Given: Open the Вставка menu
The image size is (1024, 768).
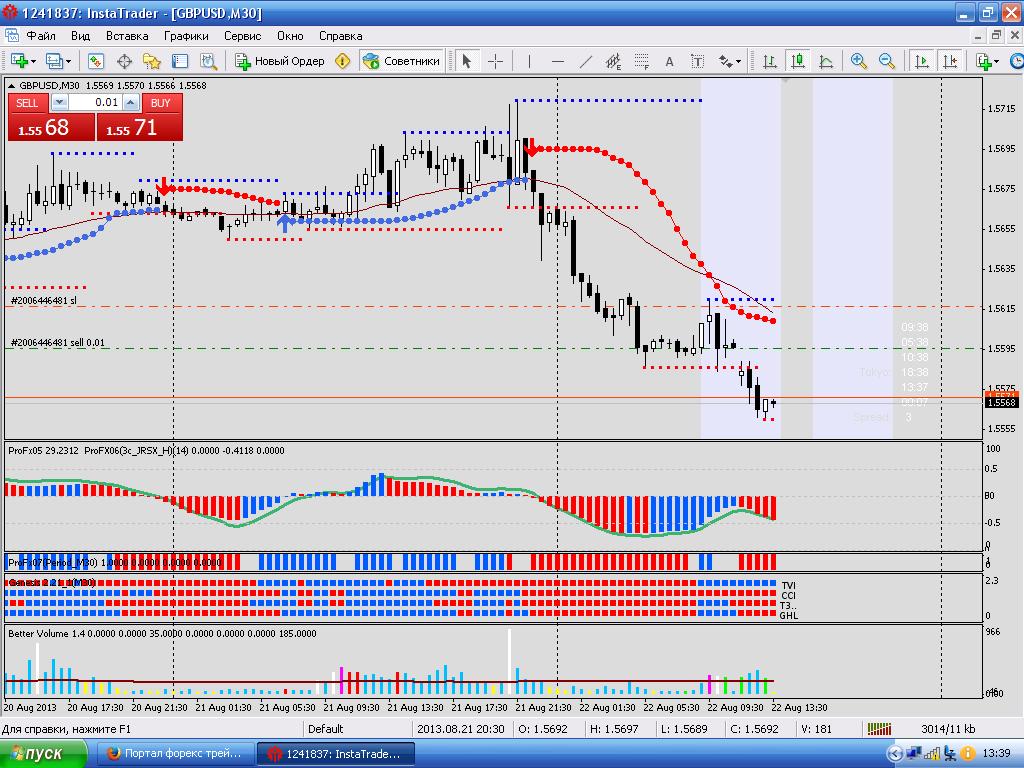Looking at the screenshot, I should point(127,36).
